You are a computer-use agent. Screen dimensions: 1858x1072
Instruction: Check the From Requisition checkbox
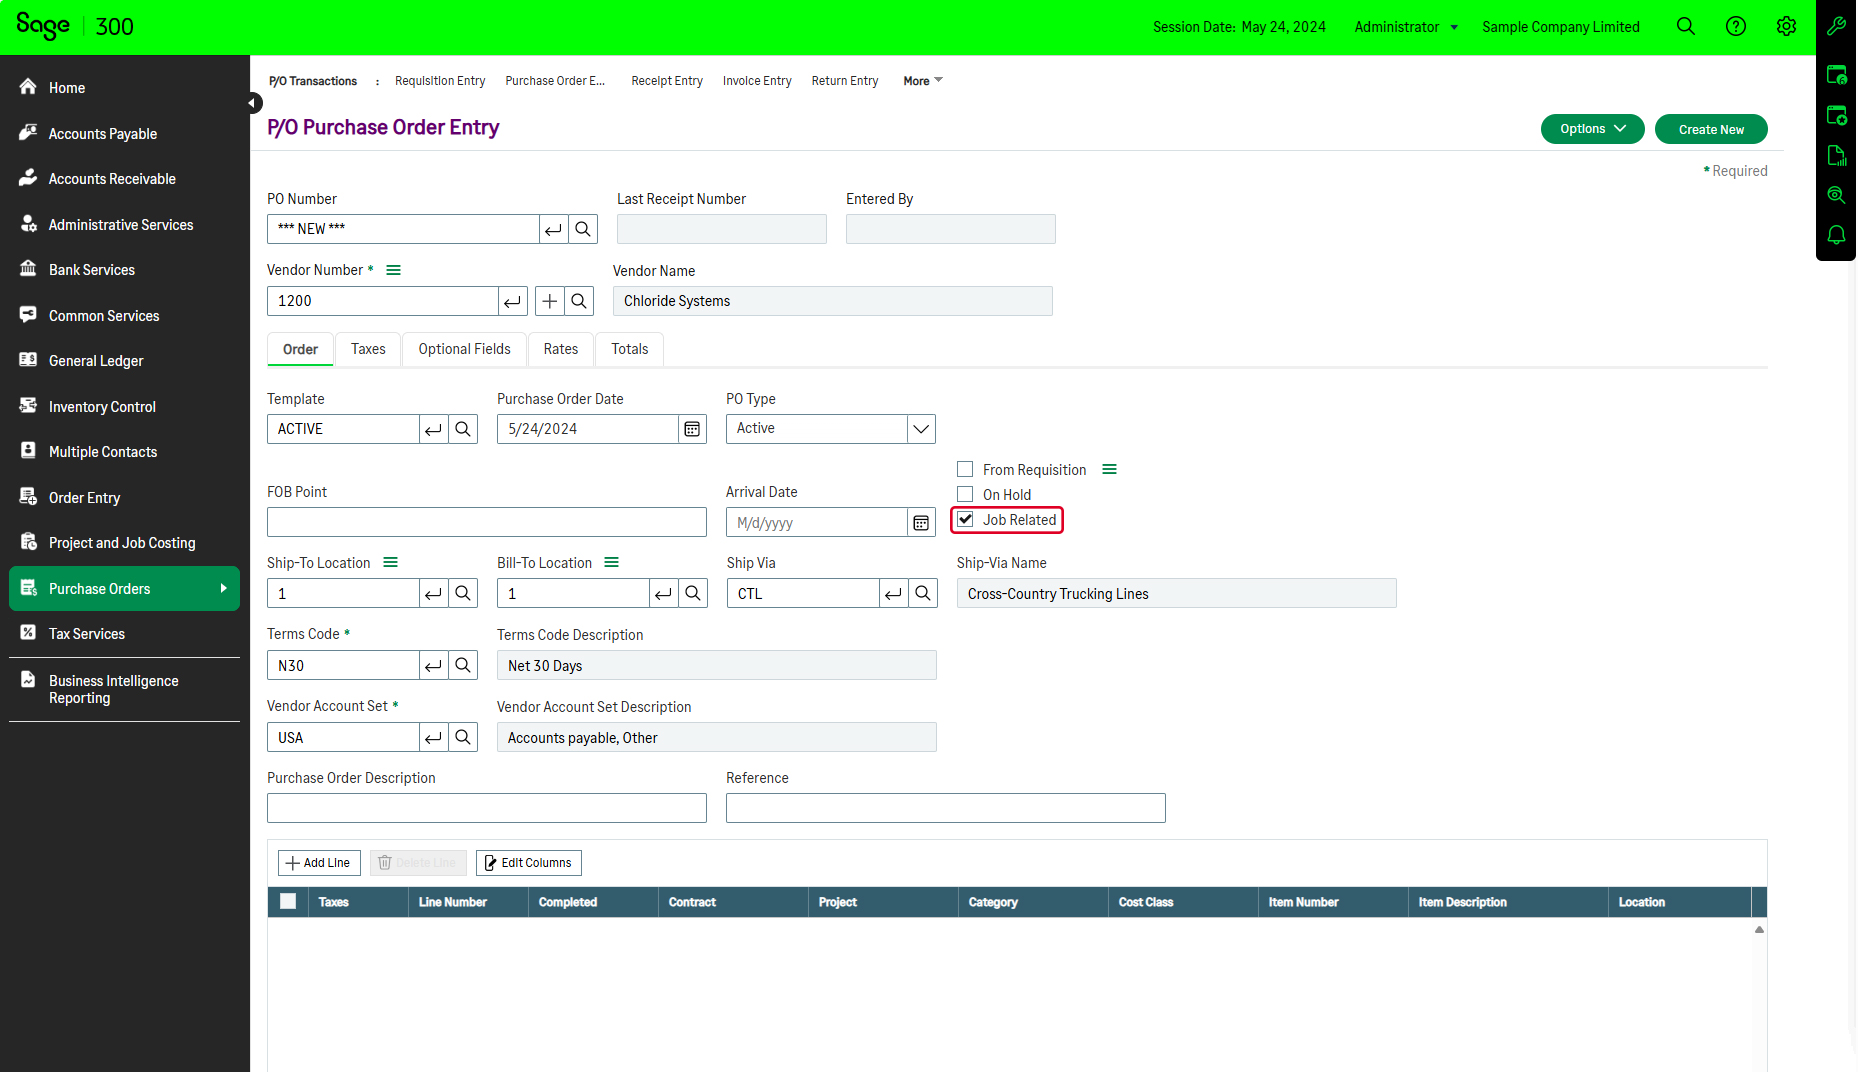coord(965,469)
